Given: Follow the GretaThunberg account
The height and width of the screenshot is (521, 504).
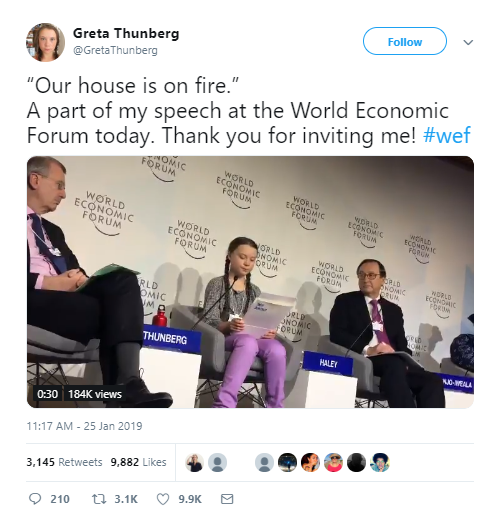Looking at the screenshot, I should (405, 41).
